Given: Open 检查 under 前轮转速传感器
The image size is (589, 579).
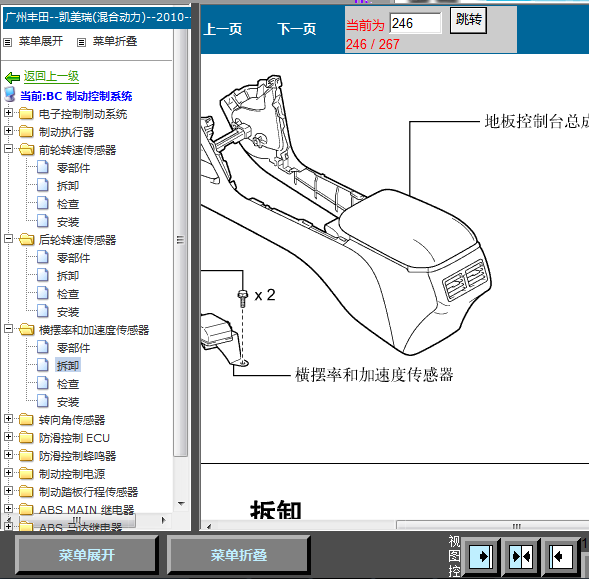Looking at the screenshot, I should (x=68, y=204).
